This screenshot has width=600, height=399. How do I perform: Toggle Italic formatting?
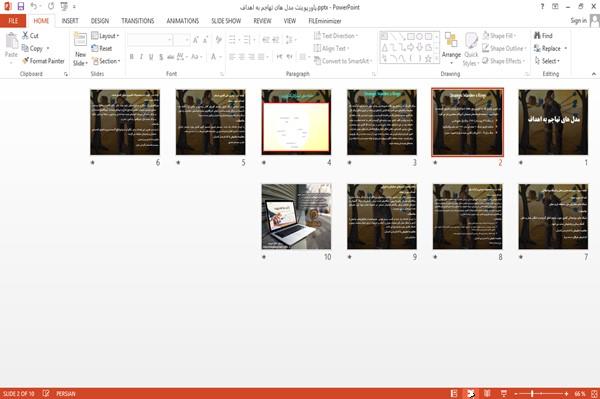[141, 57]
